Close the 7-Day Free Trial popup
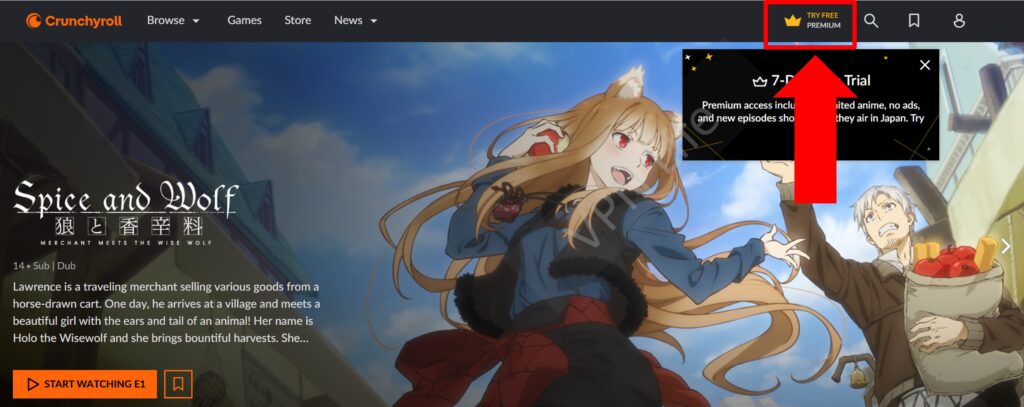1024x407 pixels. pos(924,65)
